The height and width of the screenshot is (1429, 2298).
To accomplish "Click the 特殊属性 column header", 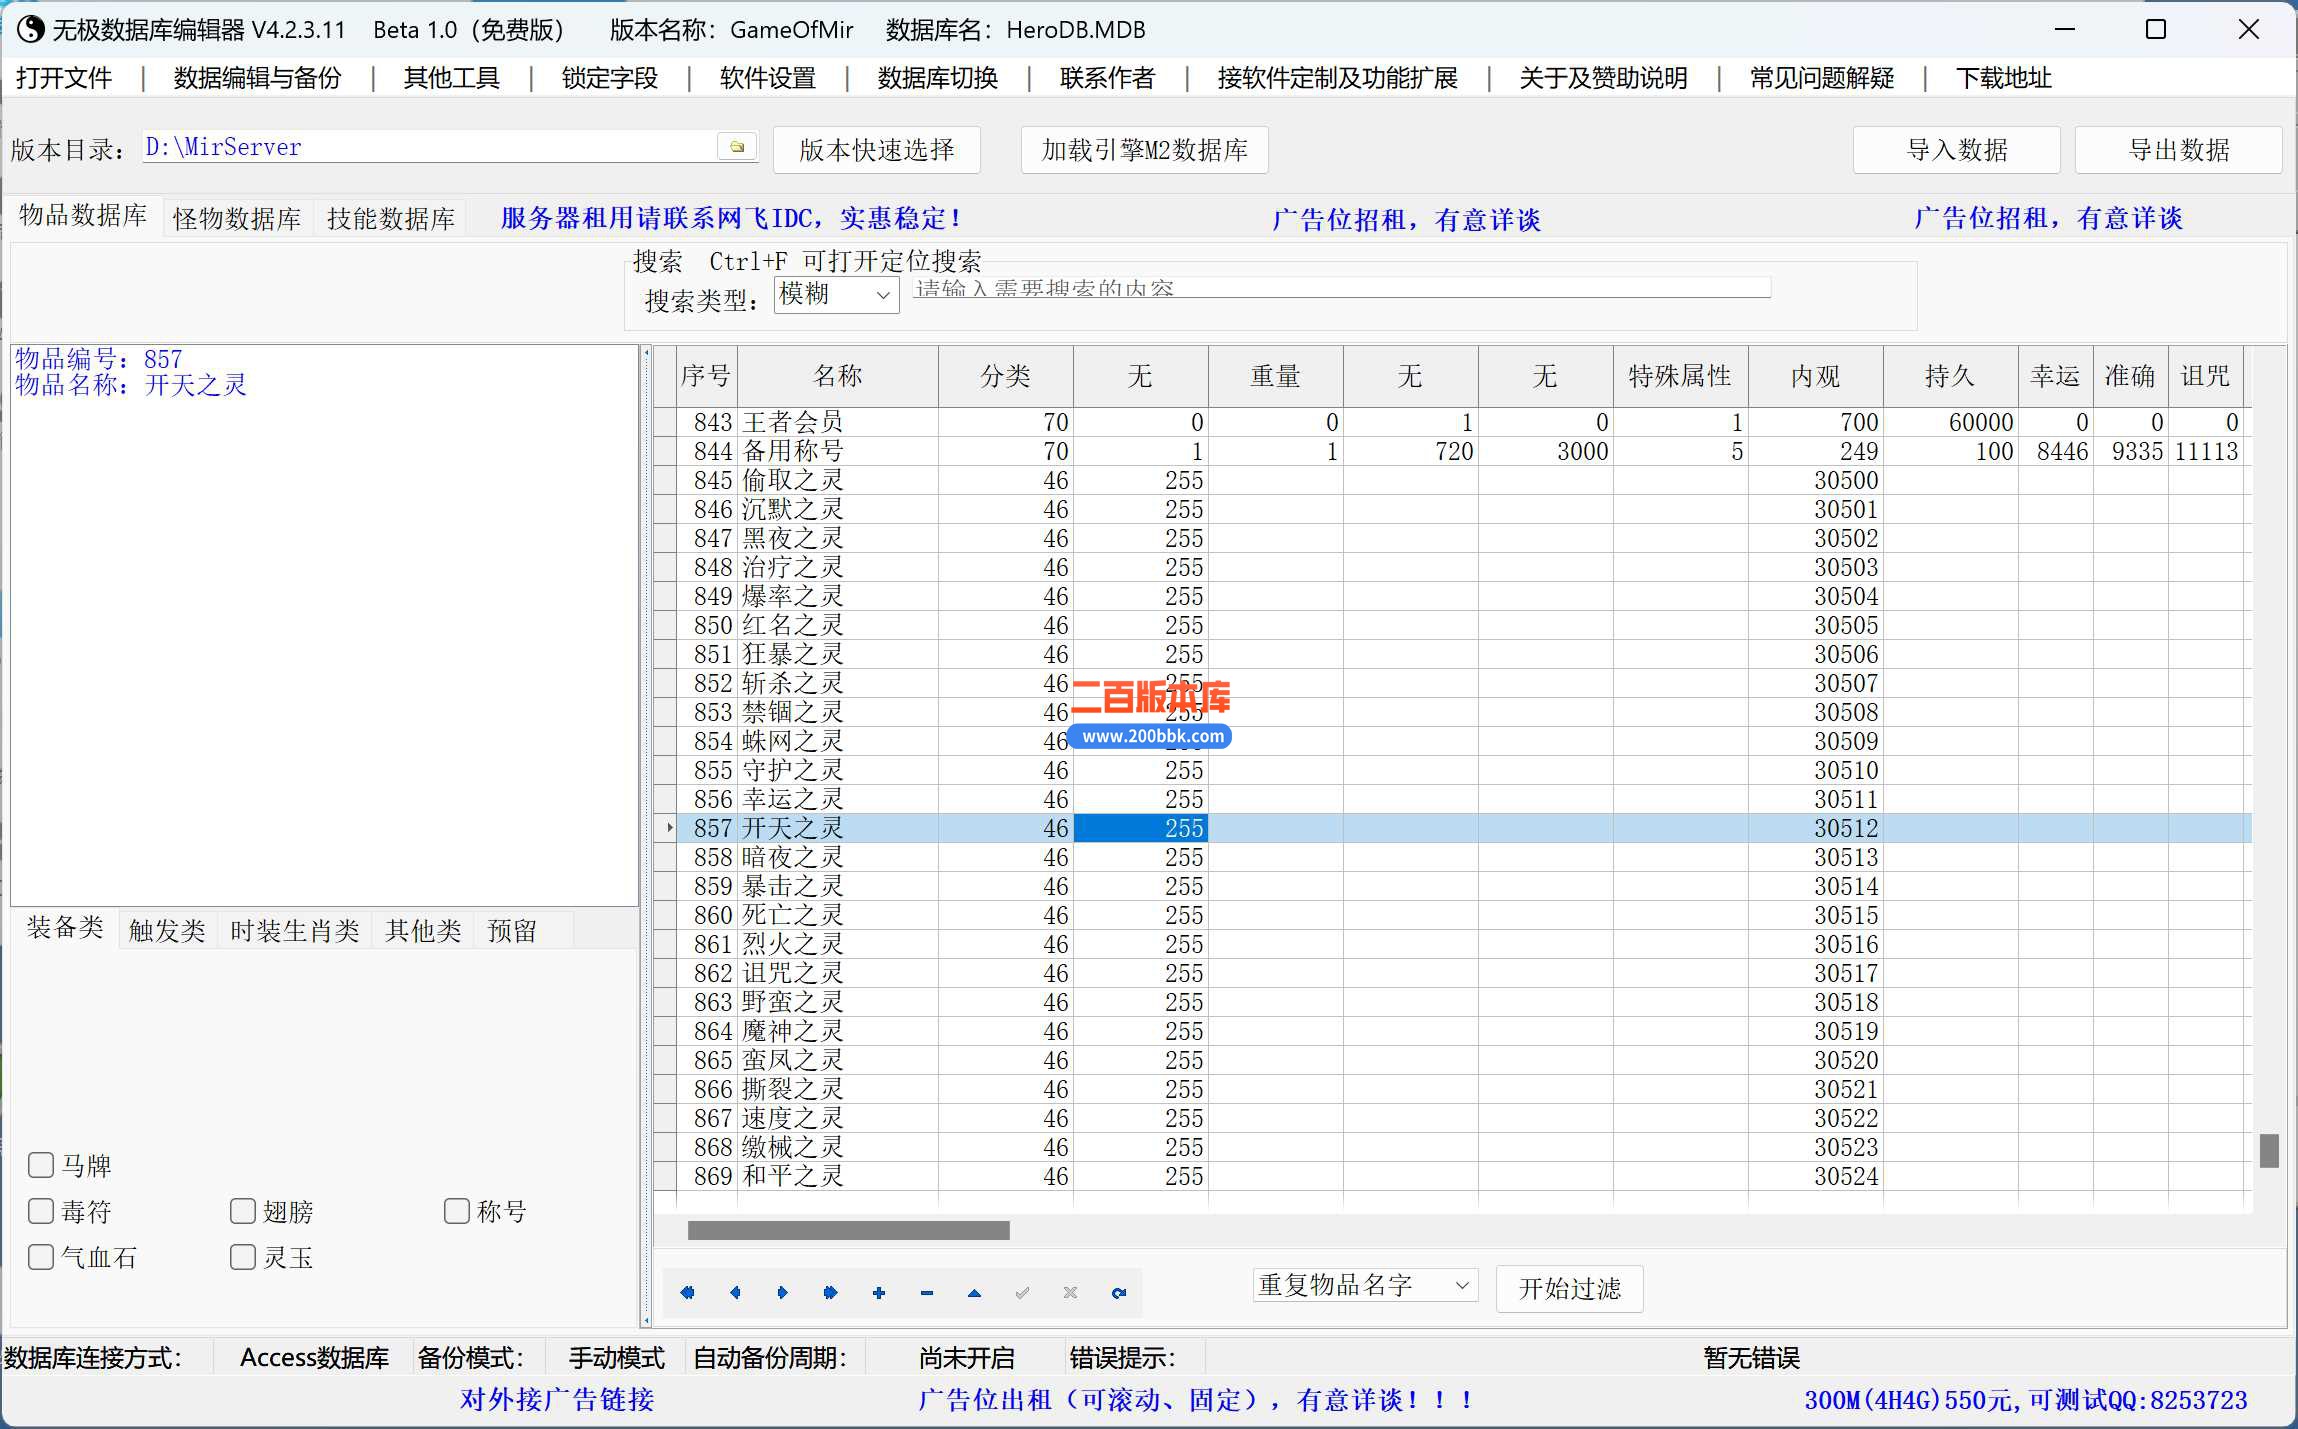I will tap(1681, 376).
